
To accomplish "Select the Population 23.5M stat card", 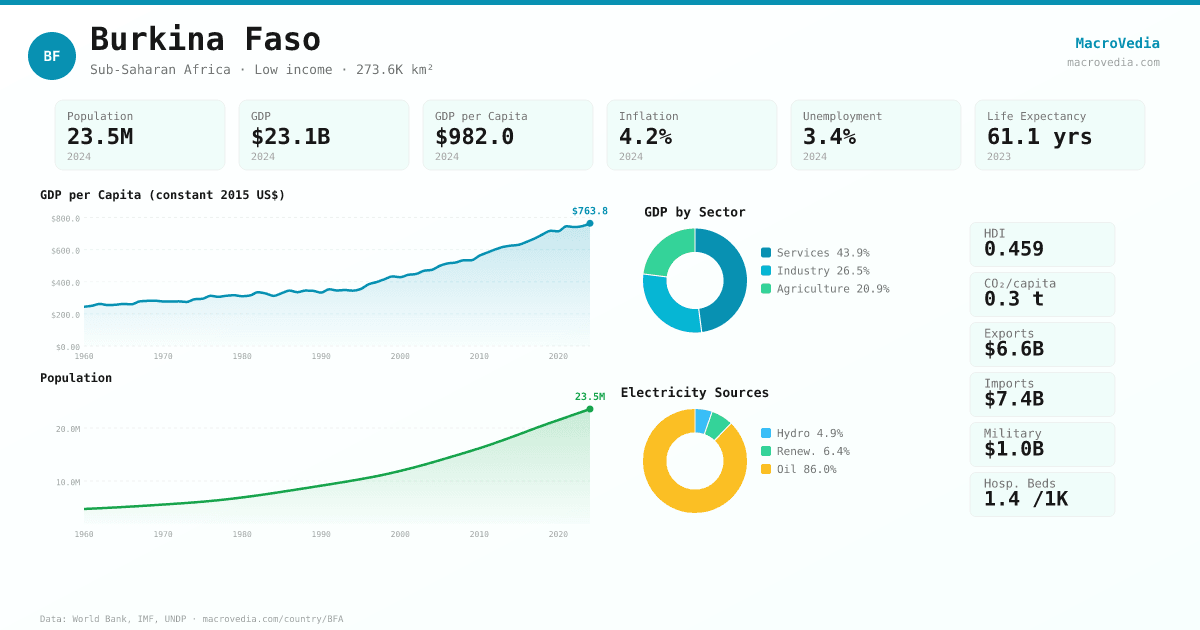I will coord(140,135).
